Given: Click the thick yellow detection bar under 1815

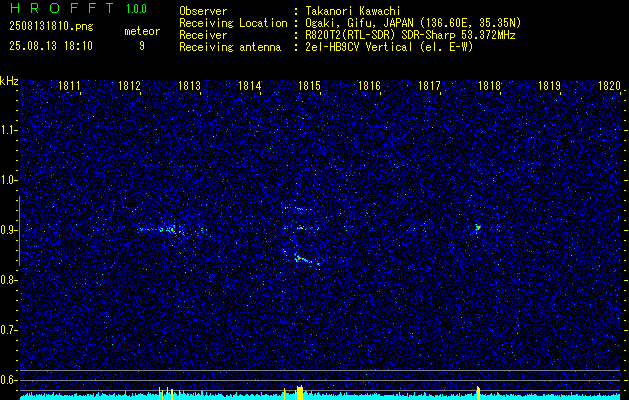Looking at the screenshot, I should click(x=300, y=393).
